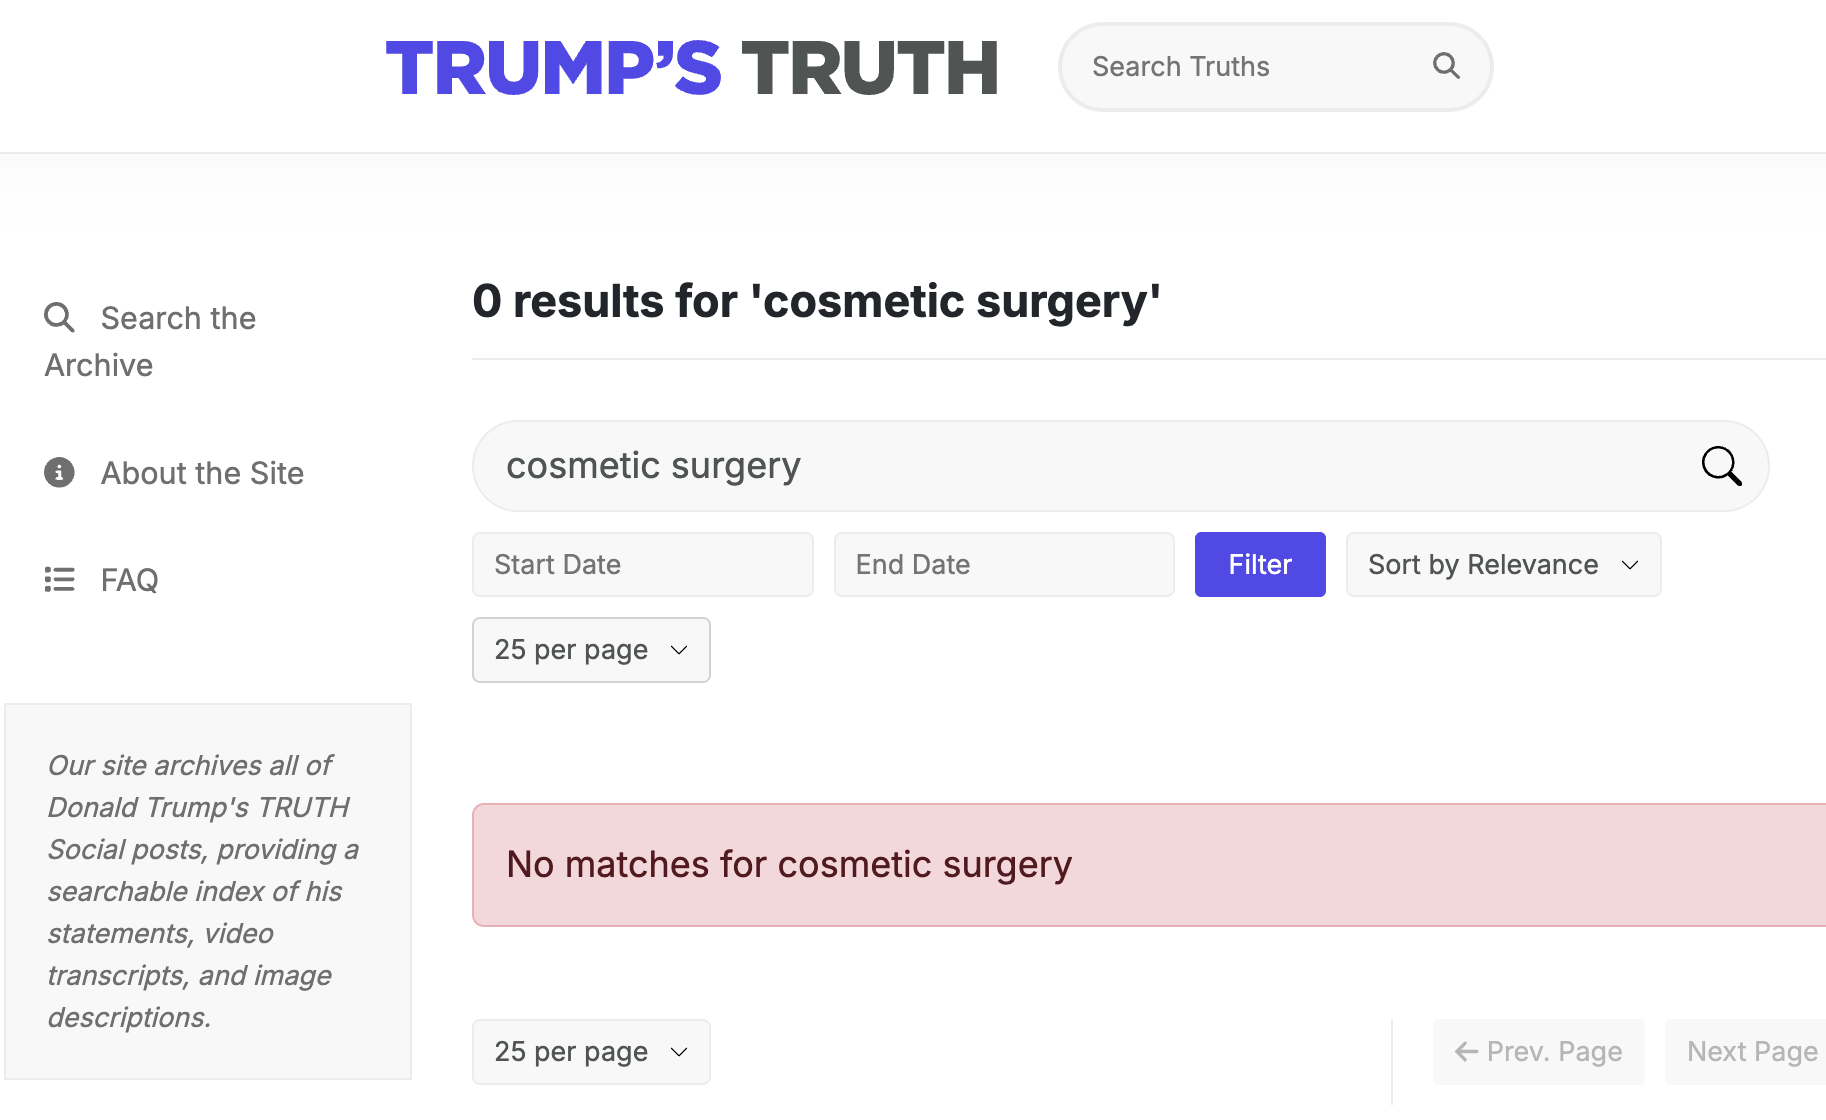Submit search with the large magnifier icon
1826x1120 pixels.
[1721, 466]
